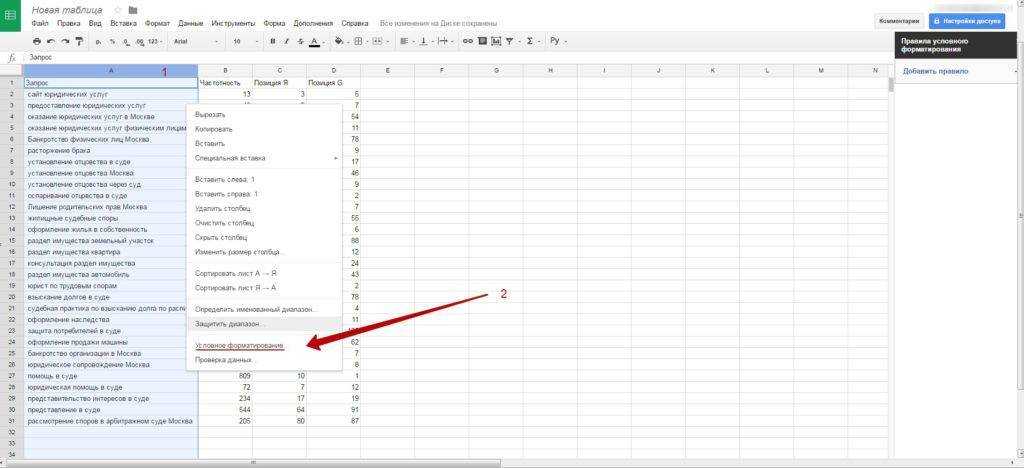Image resolution: width=1024 pixels, height=468 pixels.
Task: Open the fill color bucket
Action: click(340, 41)
